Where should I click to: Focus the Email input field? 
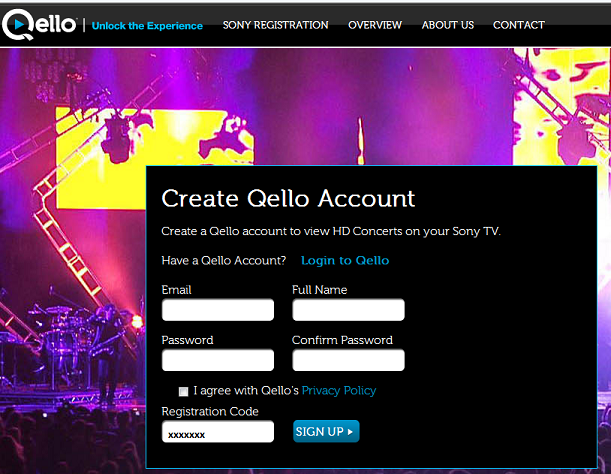point(218,310)
